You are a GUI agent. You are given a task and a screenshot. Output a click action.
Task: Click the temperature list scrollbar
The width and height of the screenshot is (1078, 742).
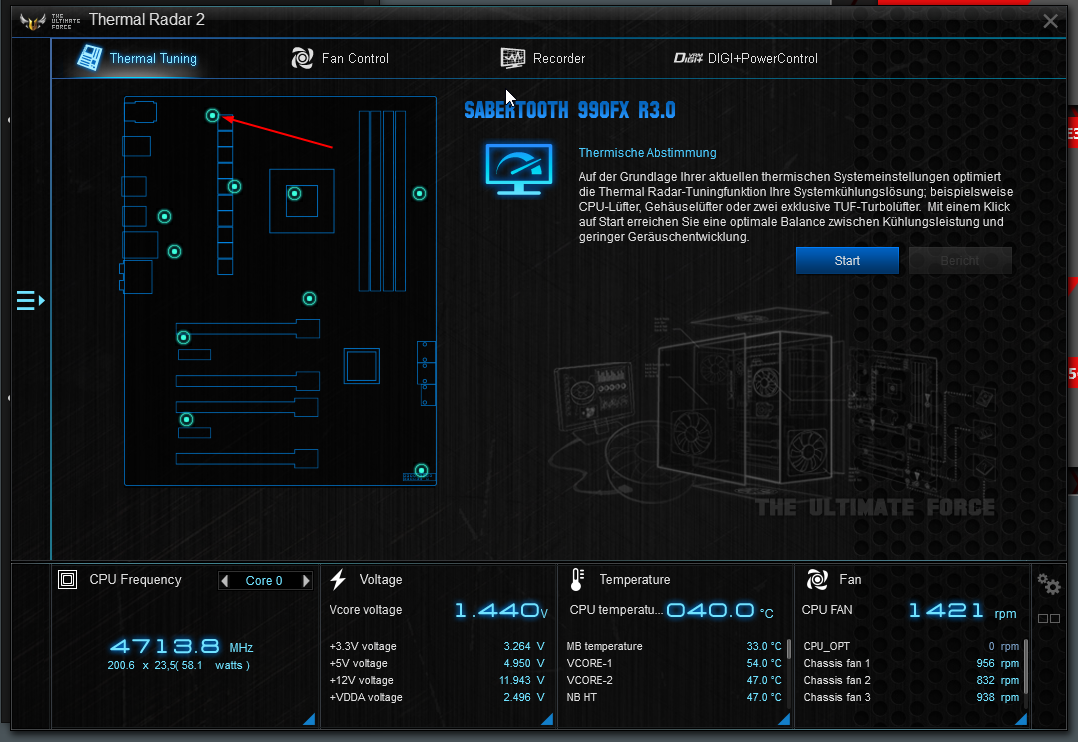[x=789, y=650]
